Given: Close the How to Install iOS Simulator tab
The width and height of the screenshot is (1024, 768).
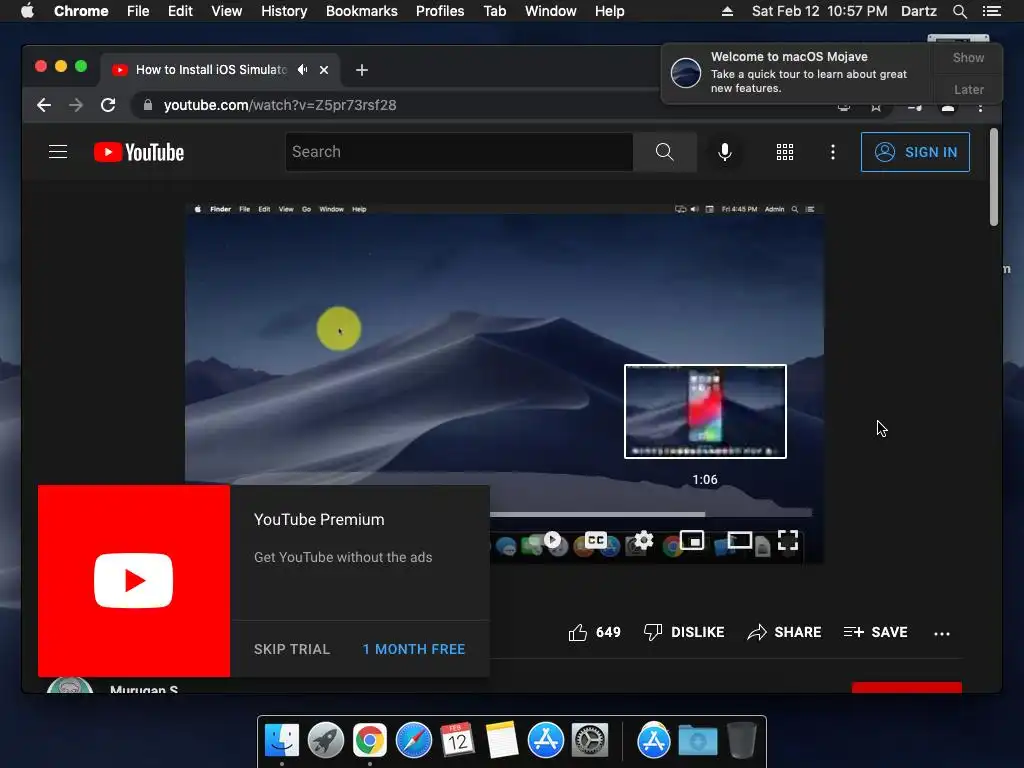Looking at the screenshot, I should [x=324, y=70].
